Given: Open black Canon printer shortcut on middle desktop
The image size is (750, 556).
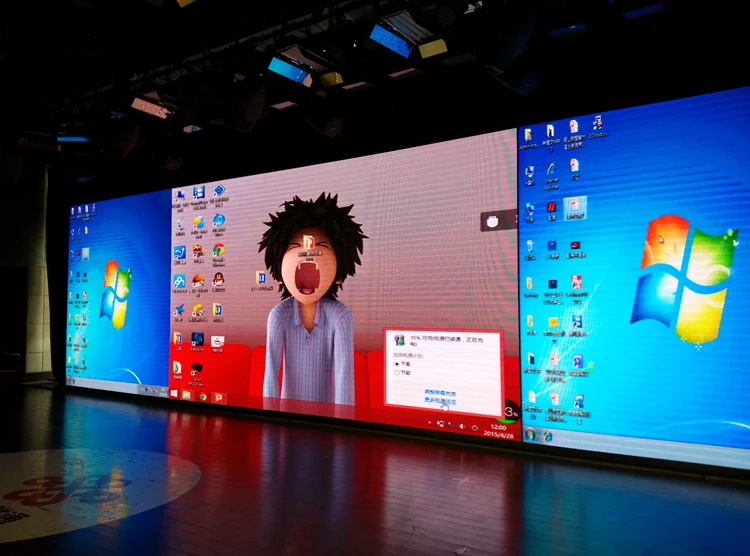Looking at the screenshot, I should pyautogui.click(x=197, y=368).
